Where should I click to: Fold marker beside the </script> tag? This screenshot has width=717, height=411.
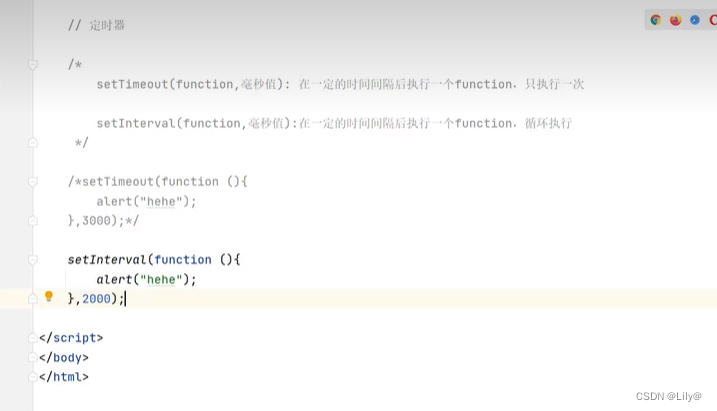[x=33, y=338]
